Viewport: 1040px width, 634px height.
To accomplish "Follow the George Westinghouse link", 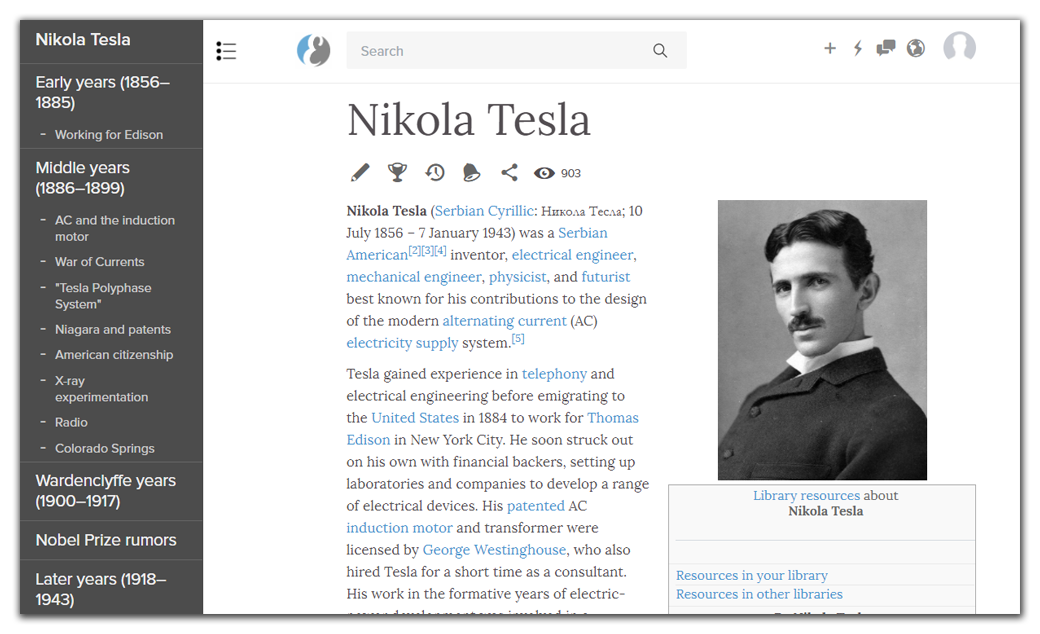I will click(494, 550).
